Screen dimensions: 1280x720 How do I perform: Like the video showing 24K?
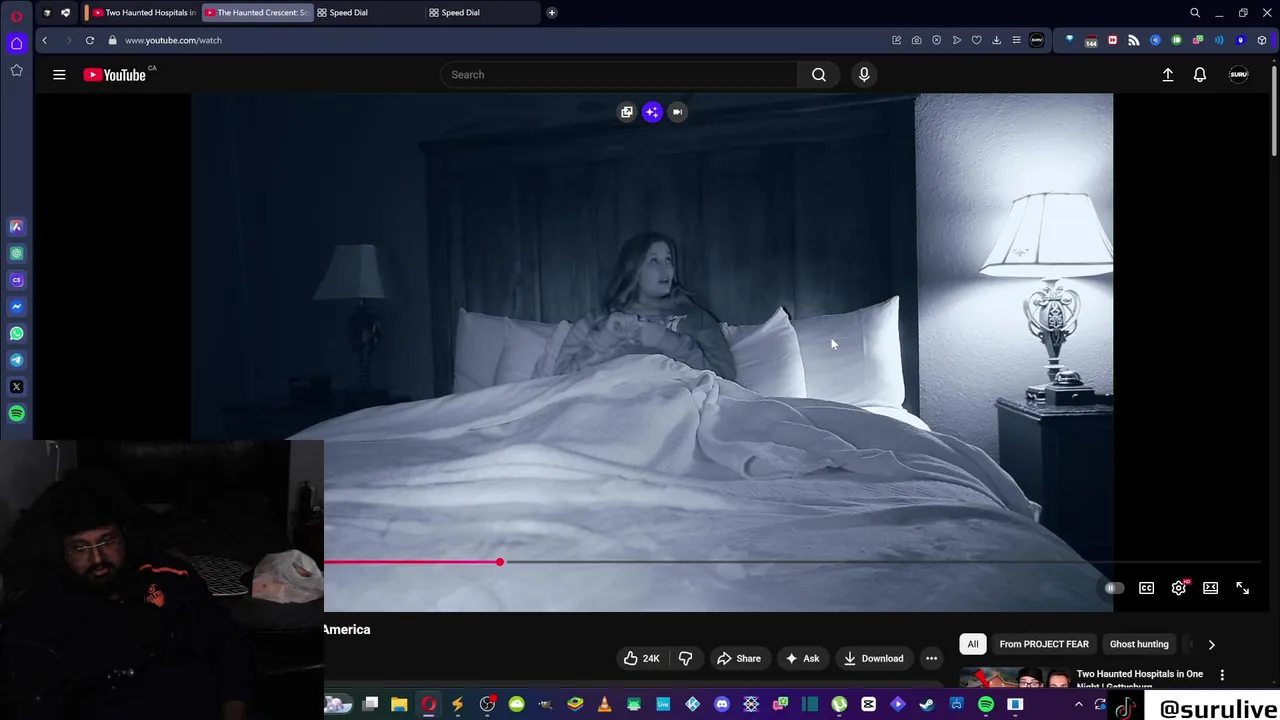point(641,658)
